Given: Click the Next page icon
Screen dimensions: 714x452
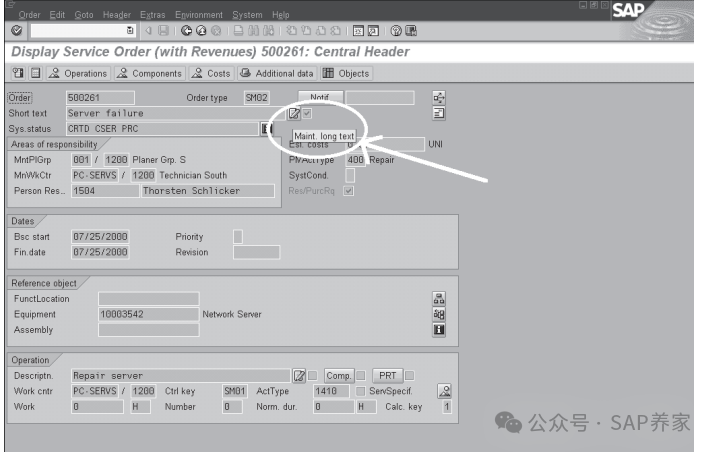Looking at the screenshot, I should 321,30.
